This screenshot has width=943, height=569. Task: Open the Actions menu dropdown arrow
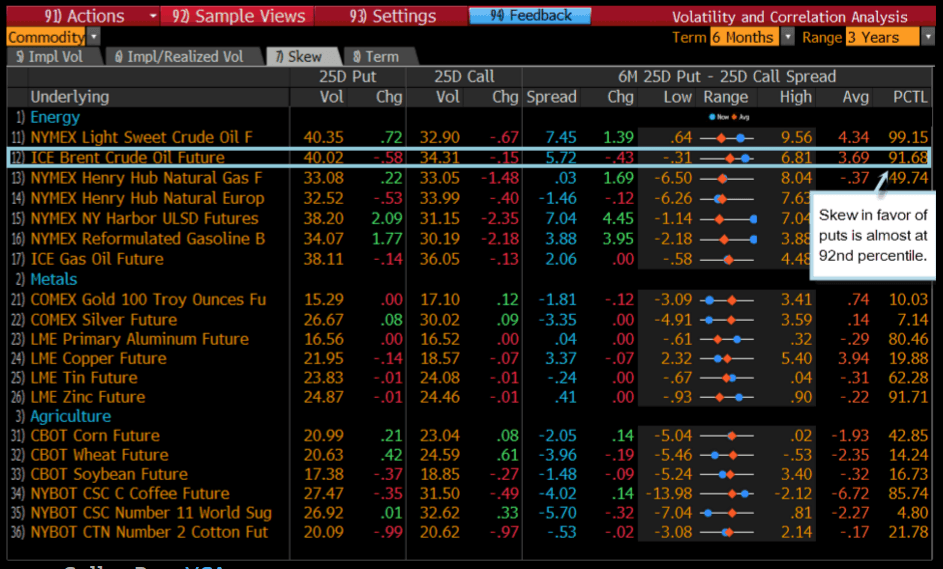coord(153,16)
